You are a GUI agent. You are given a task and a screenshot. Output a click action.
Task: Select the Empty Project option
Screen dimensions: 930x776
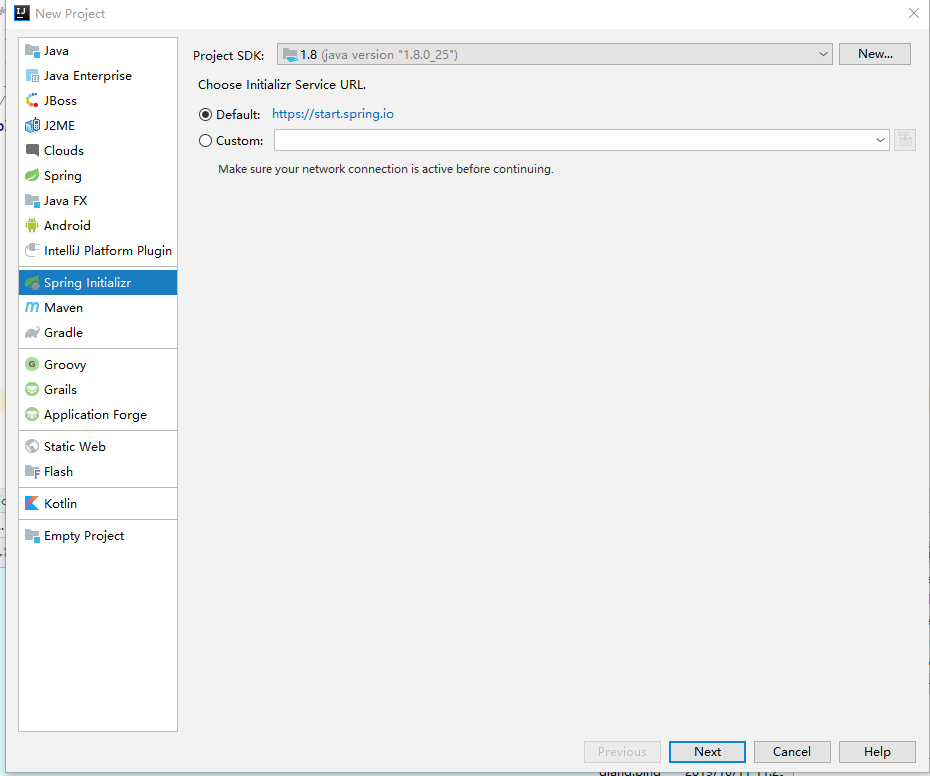(81, 535)
